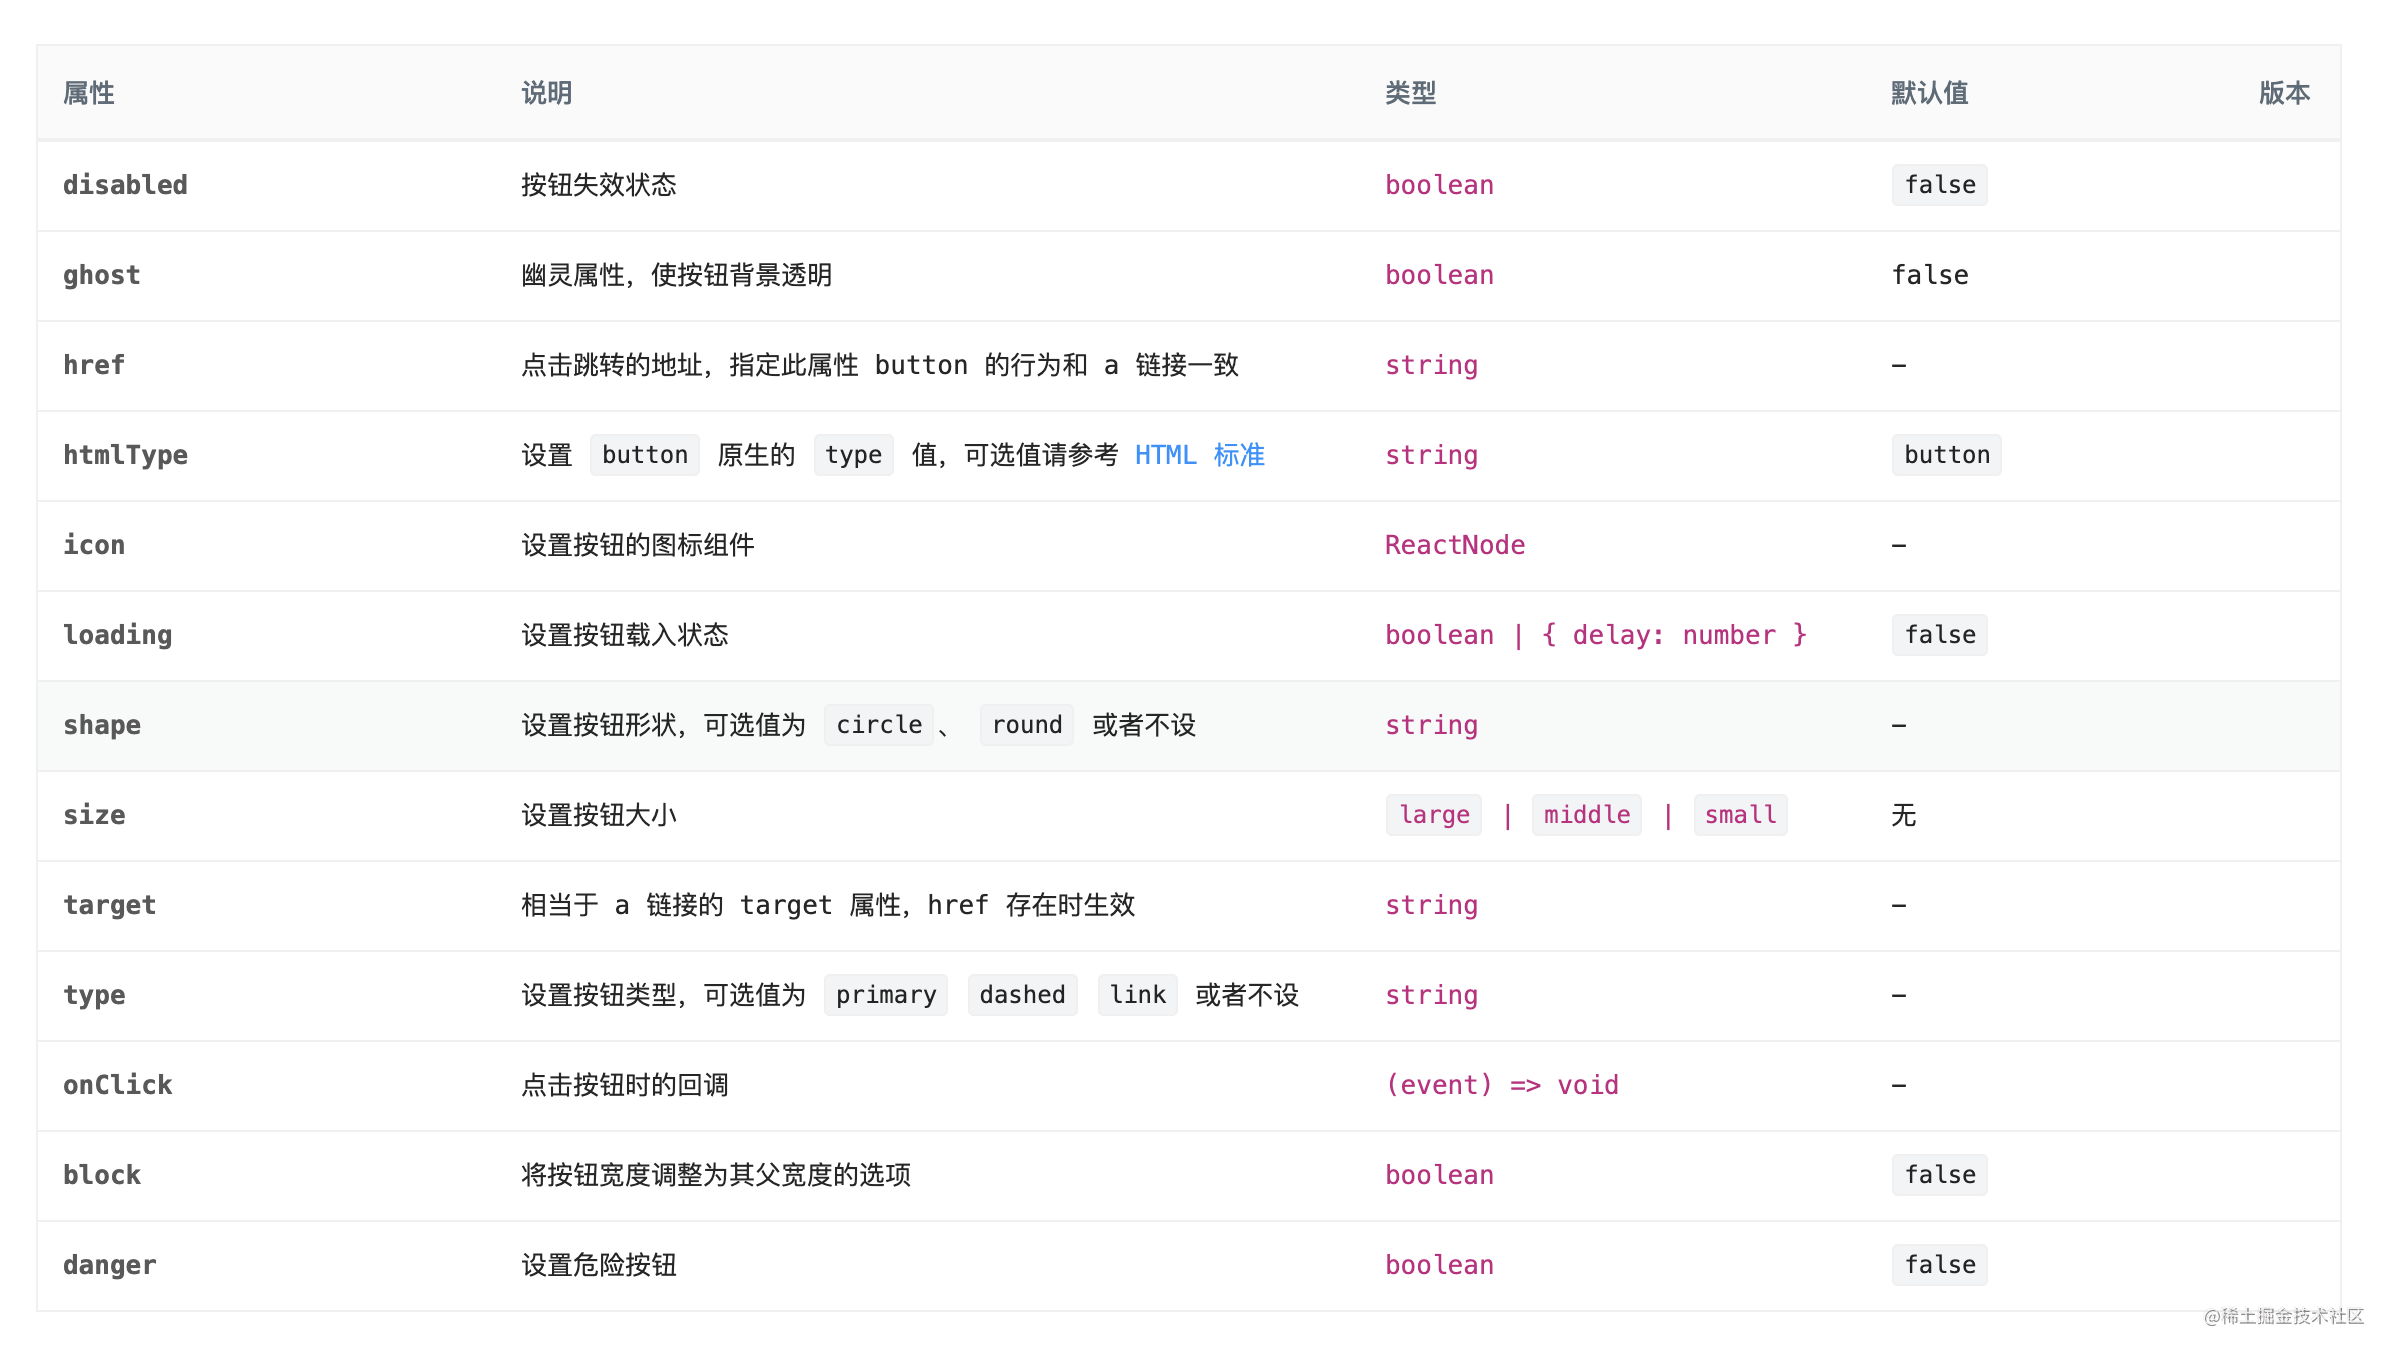Select the middle tag in size row

click(1586, 814)
